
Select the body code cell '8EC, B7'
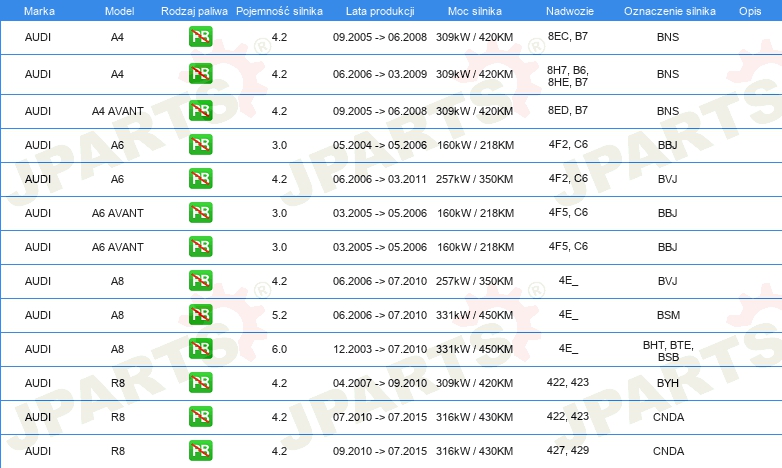(x=568, y=36)
